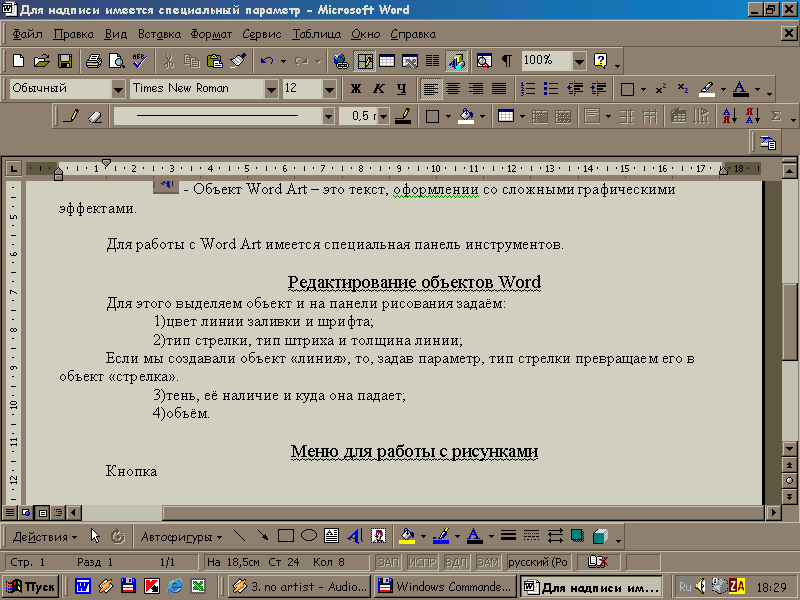Draw a Rectangle shape
This screenshot has height=600, width=800.
pos(286,536)
